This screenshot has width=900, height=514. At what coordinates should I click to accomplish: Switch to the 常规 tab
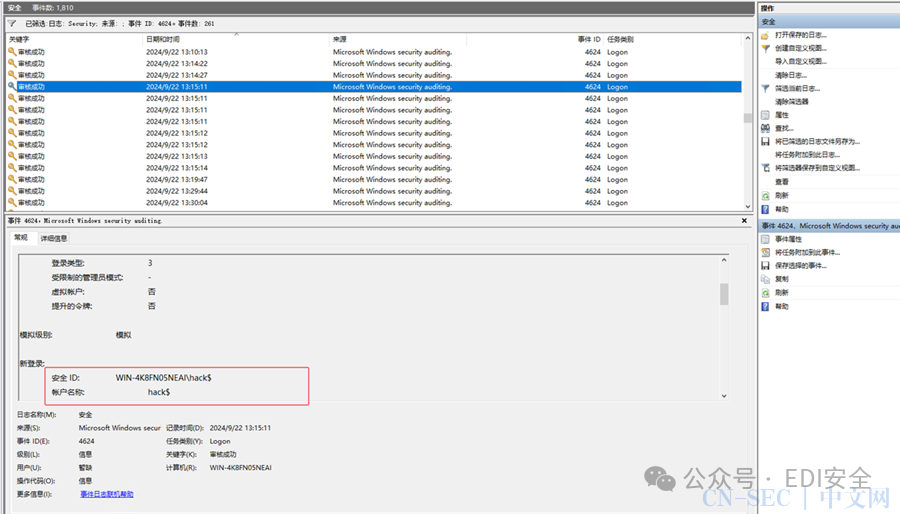(21, 237)
